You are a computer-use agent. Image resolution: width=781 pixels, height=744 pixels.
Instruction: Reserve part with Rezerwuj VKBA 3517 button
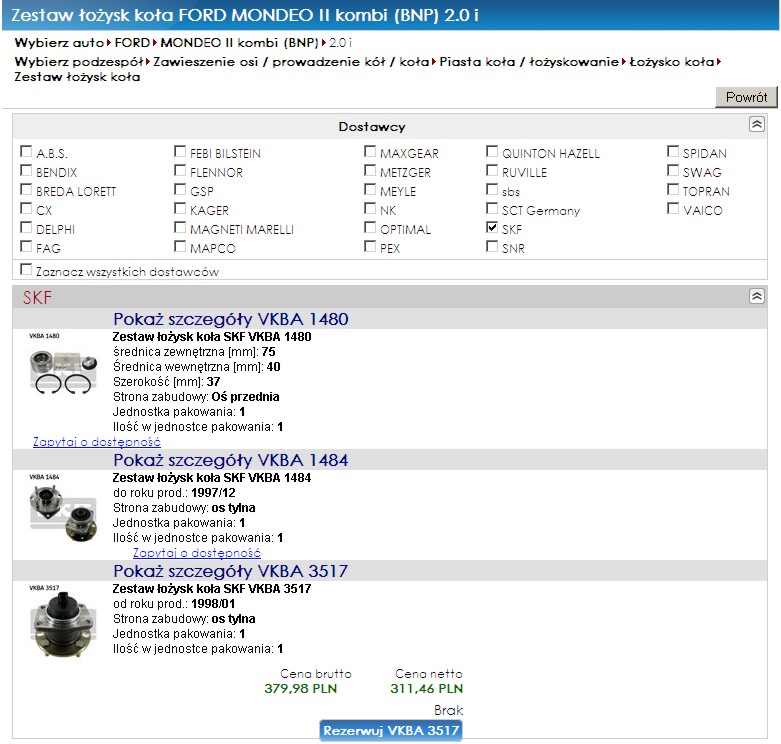tap(390, 731)
